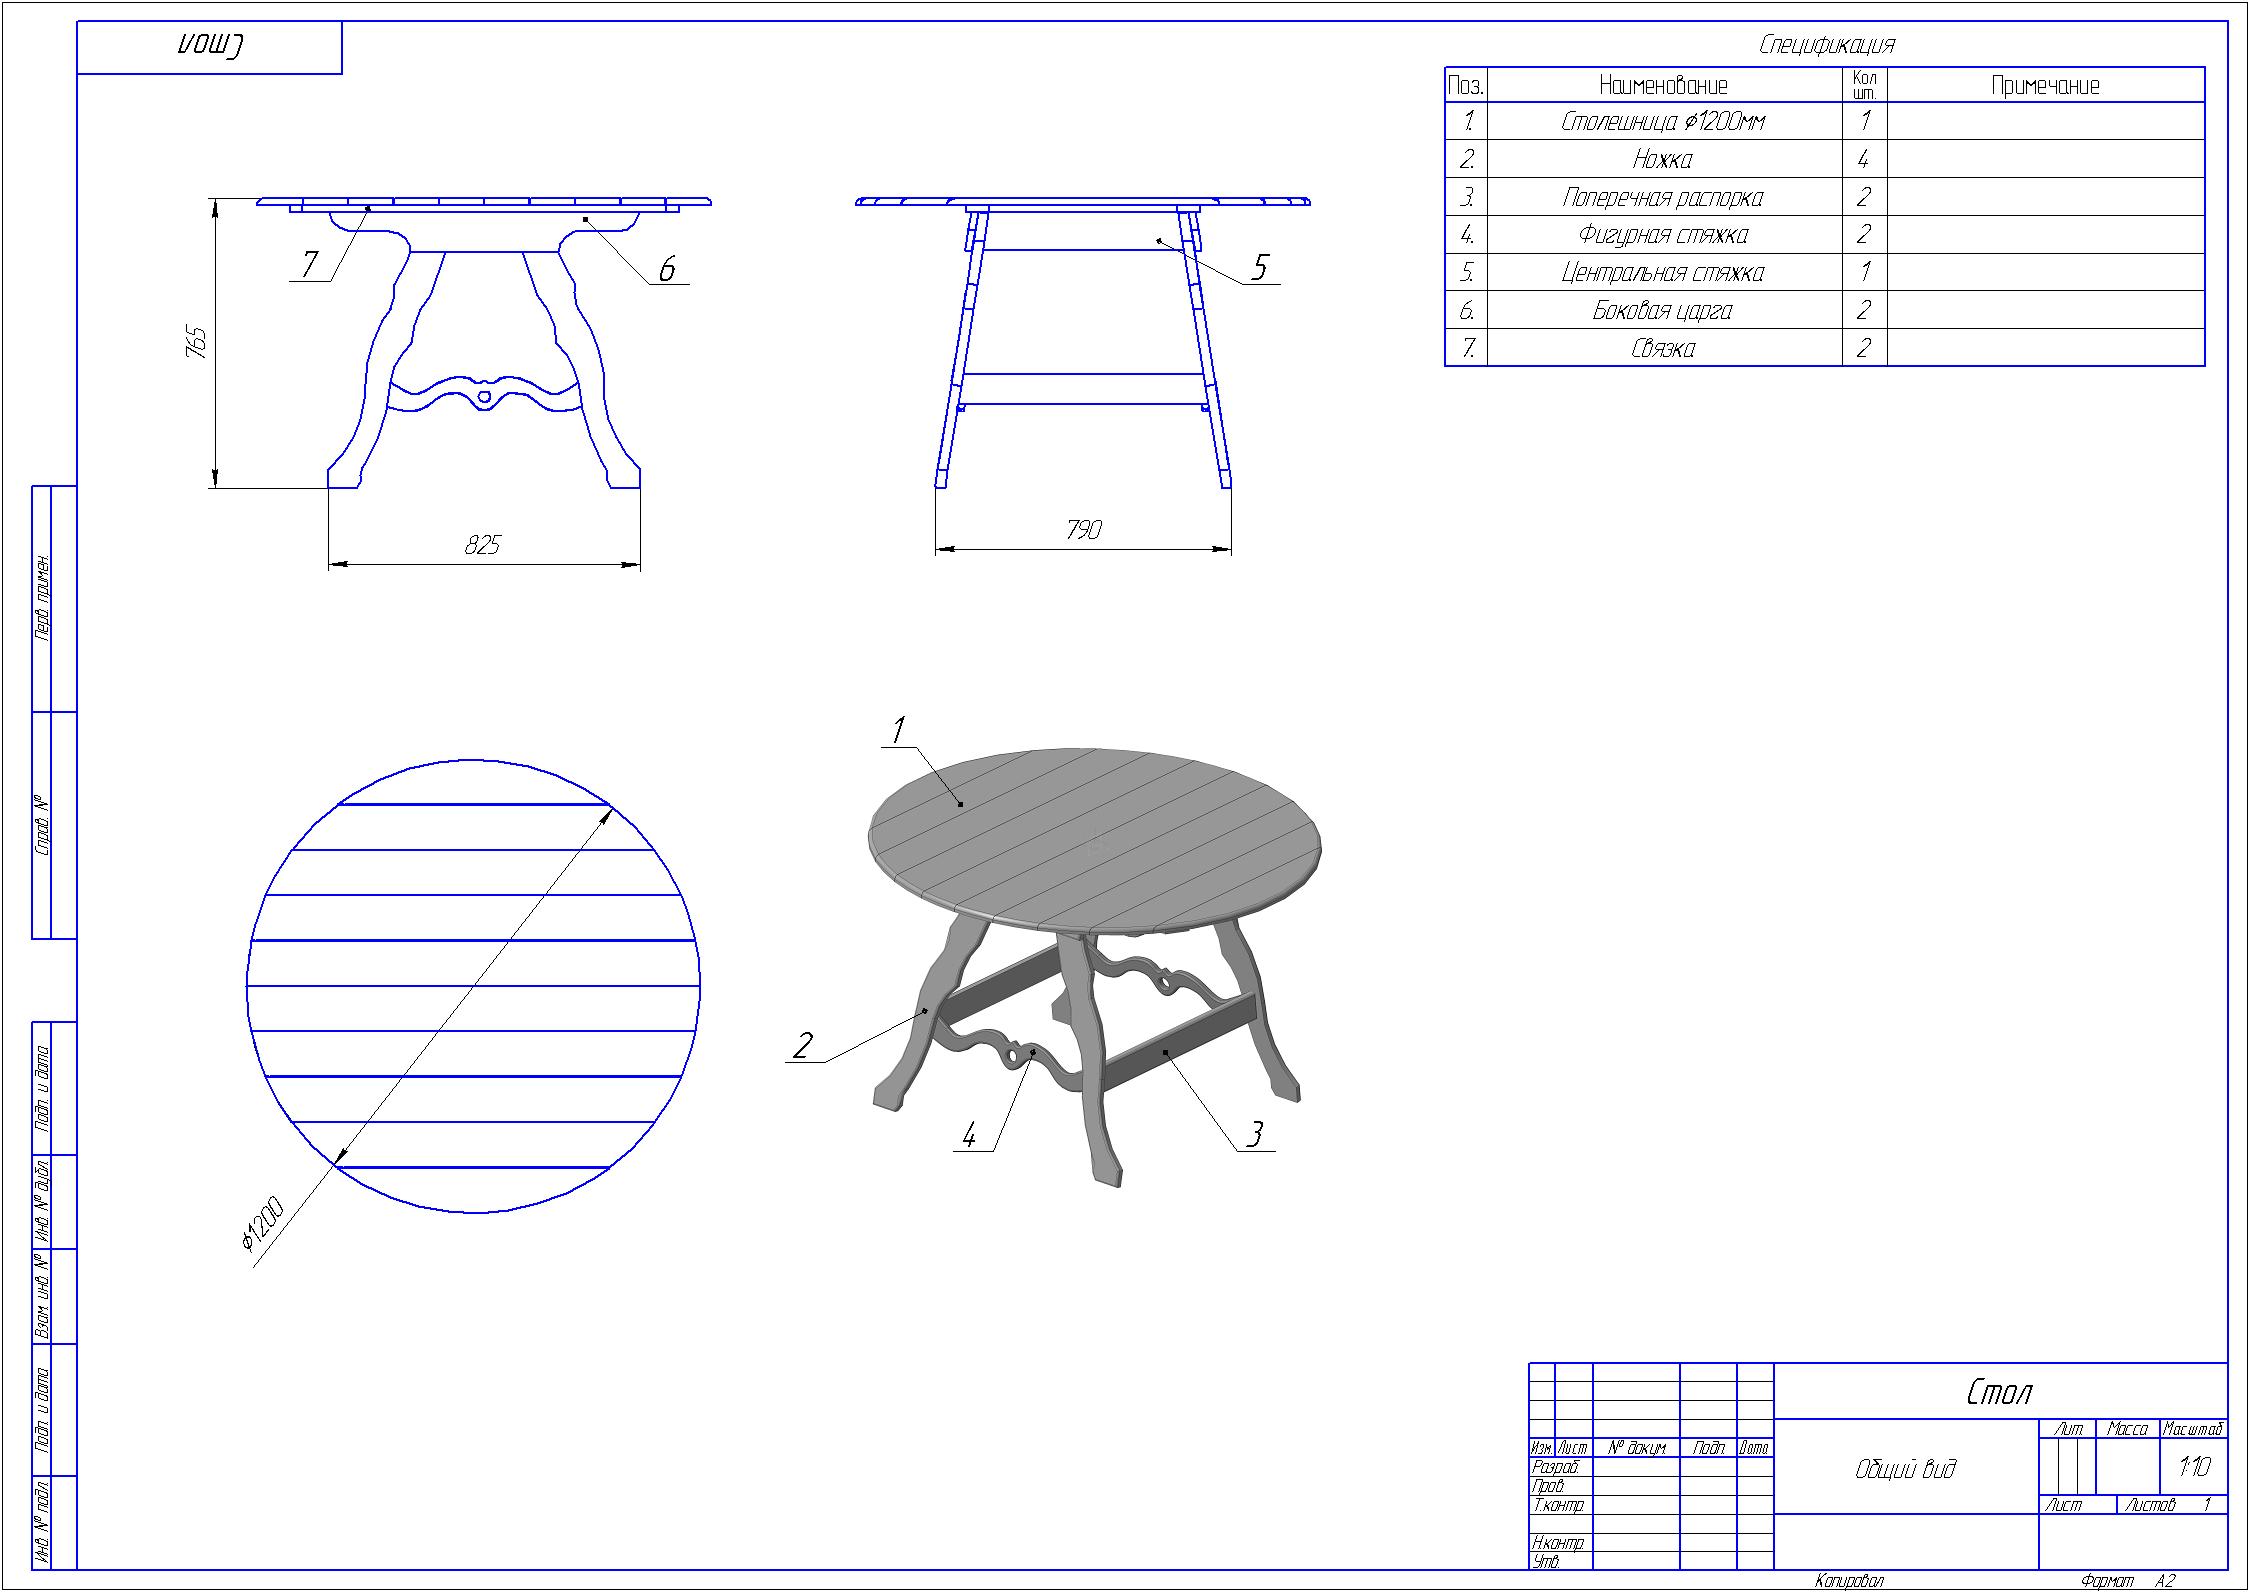
Task: Select the round tabletop plan view
Action: pyautogui.click(x=473, y=986)
